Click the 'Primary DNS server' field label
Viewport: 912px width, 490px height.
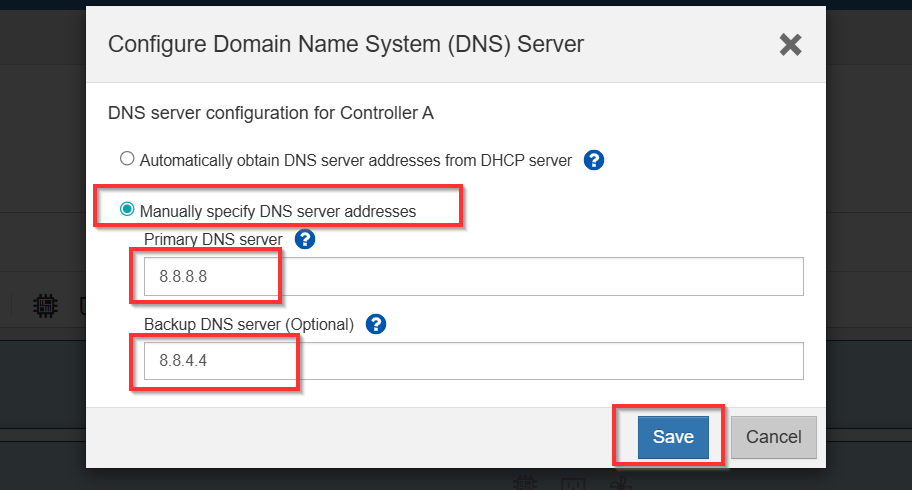[x=213, y=240]
